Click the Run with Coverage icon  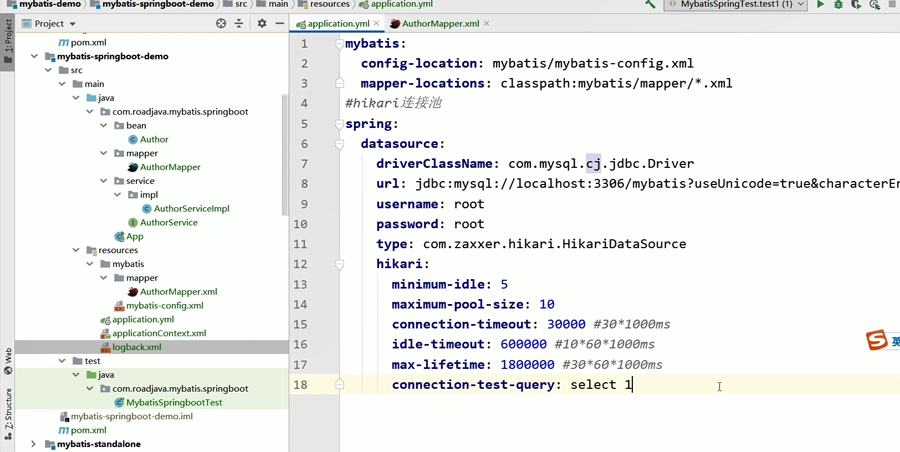[856, 4]
